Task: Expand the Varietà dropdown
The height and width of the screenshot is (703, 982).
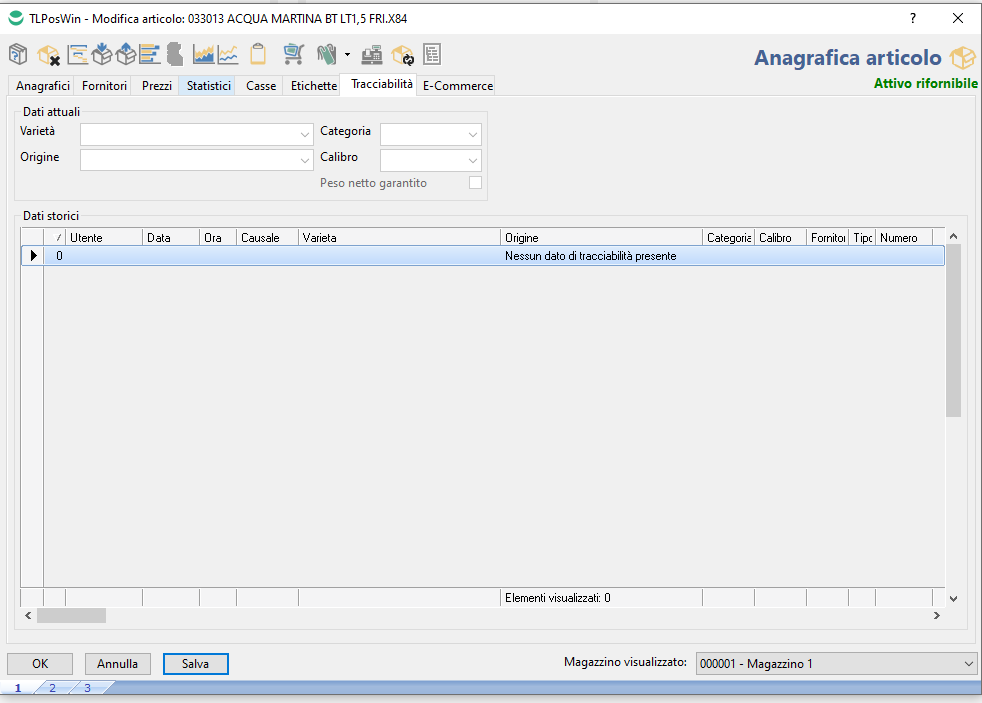Action: tap(304, 134)
